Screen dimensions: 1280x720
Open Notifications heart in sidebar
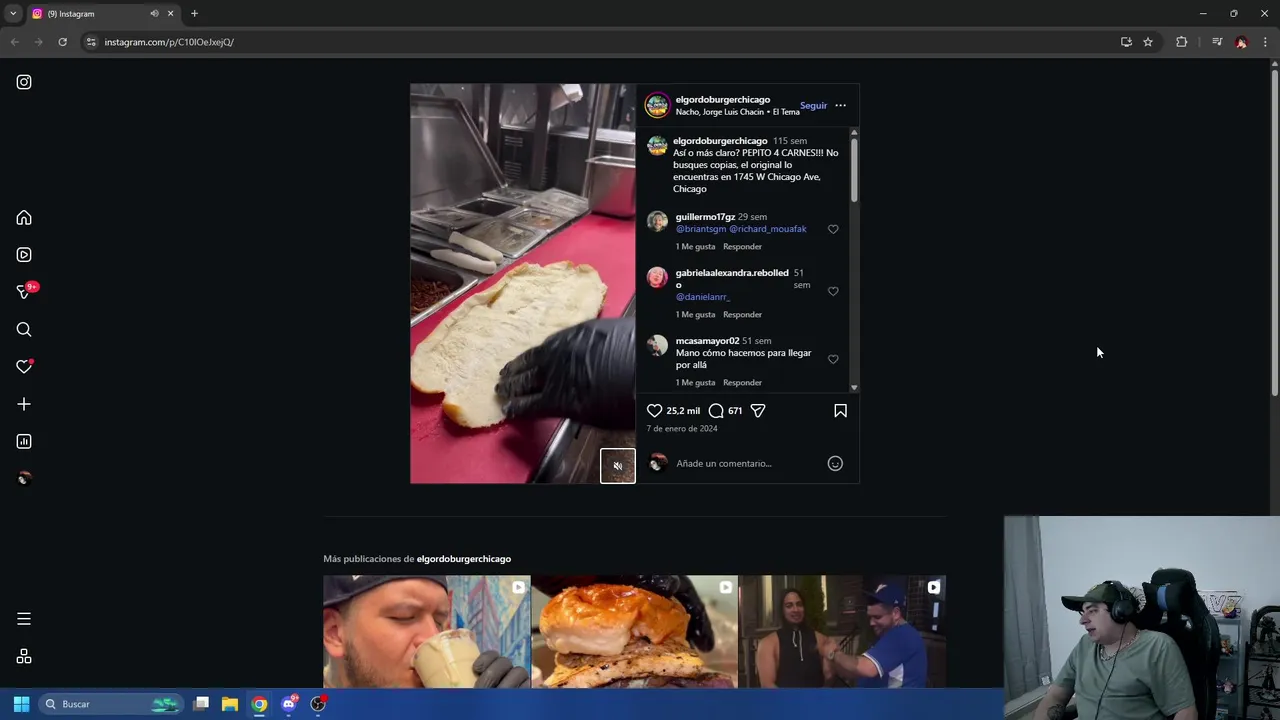click(24, 367)
